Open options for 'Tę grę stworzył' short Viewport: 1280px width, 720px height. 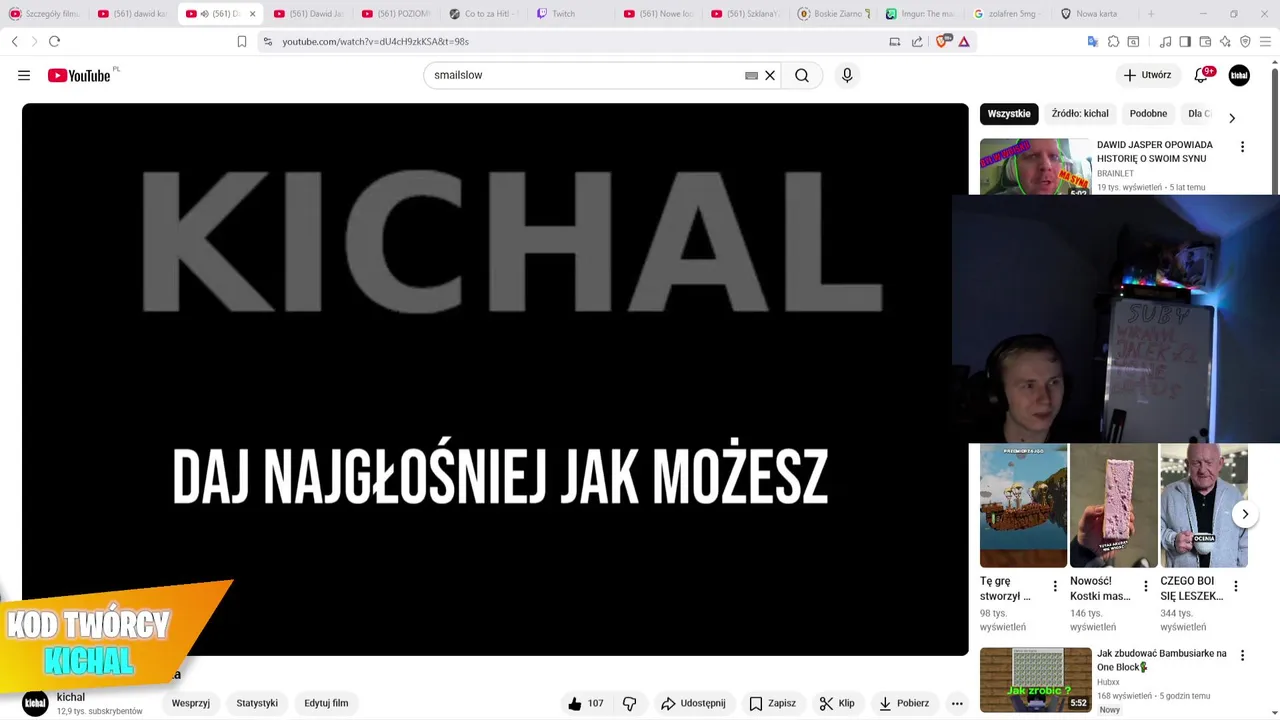click(1055, 587)
